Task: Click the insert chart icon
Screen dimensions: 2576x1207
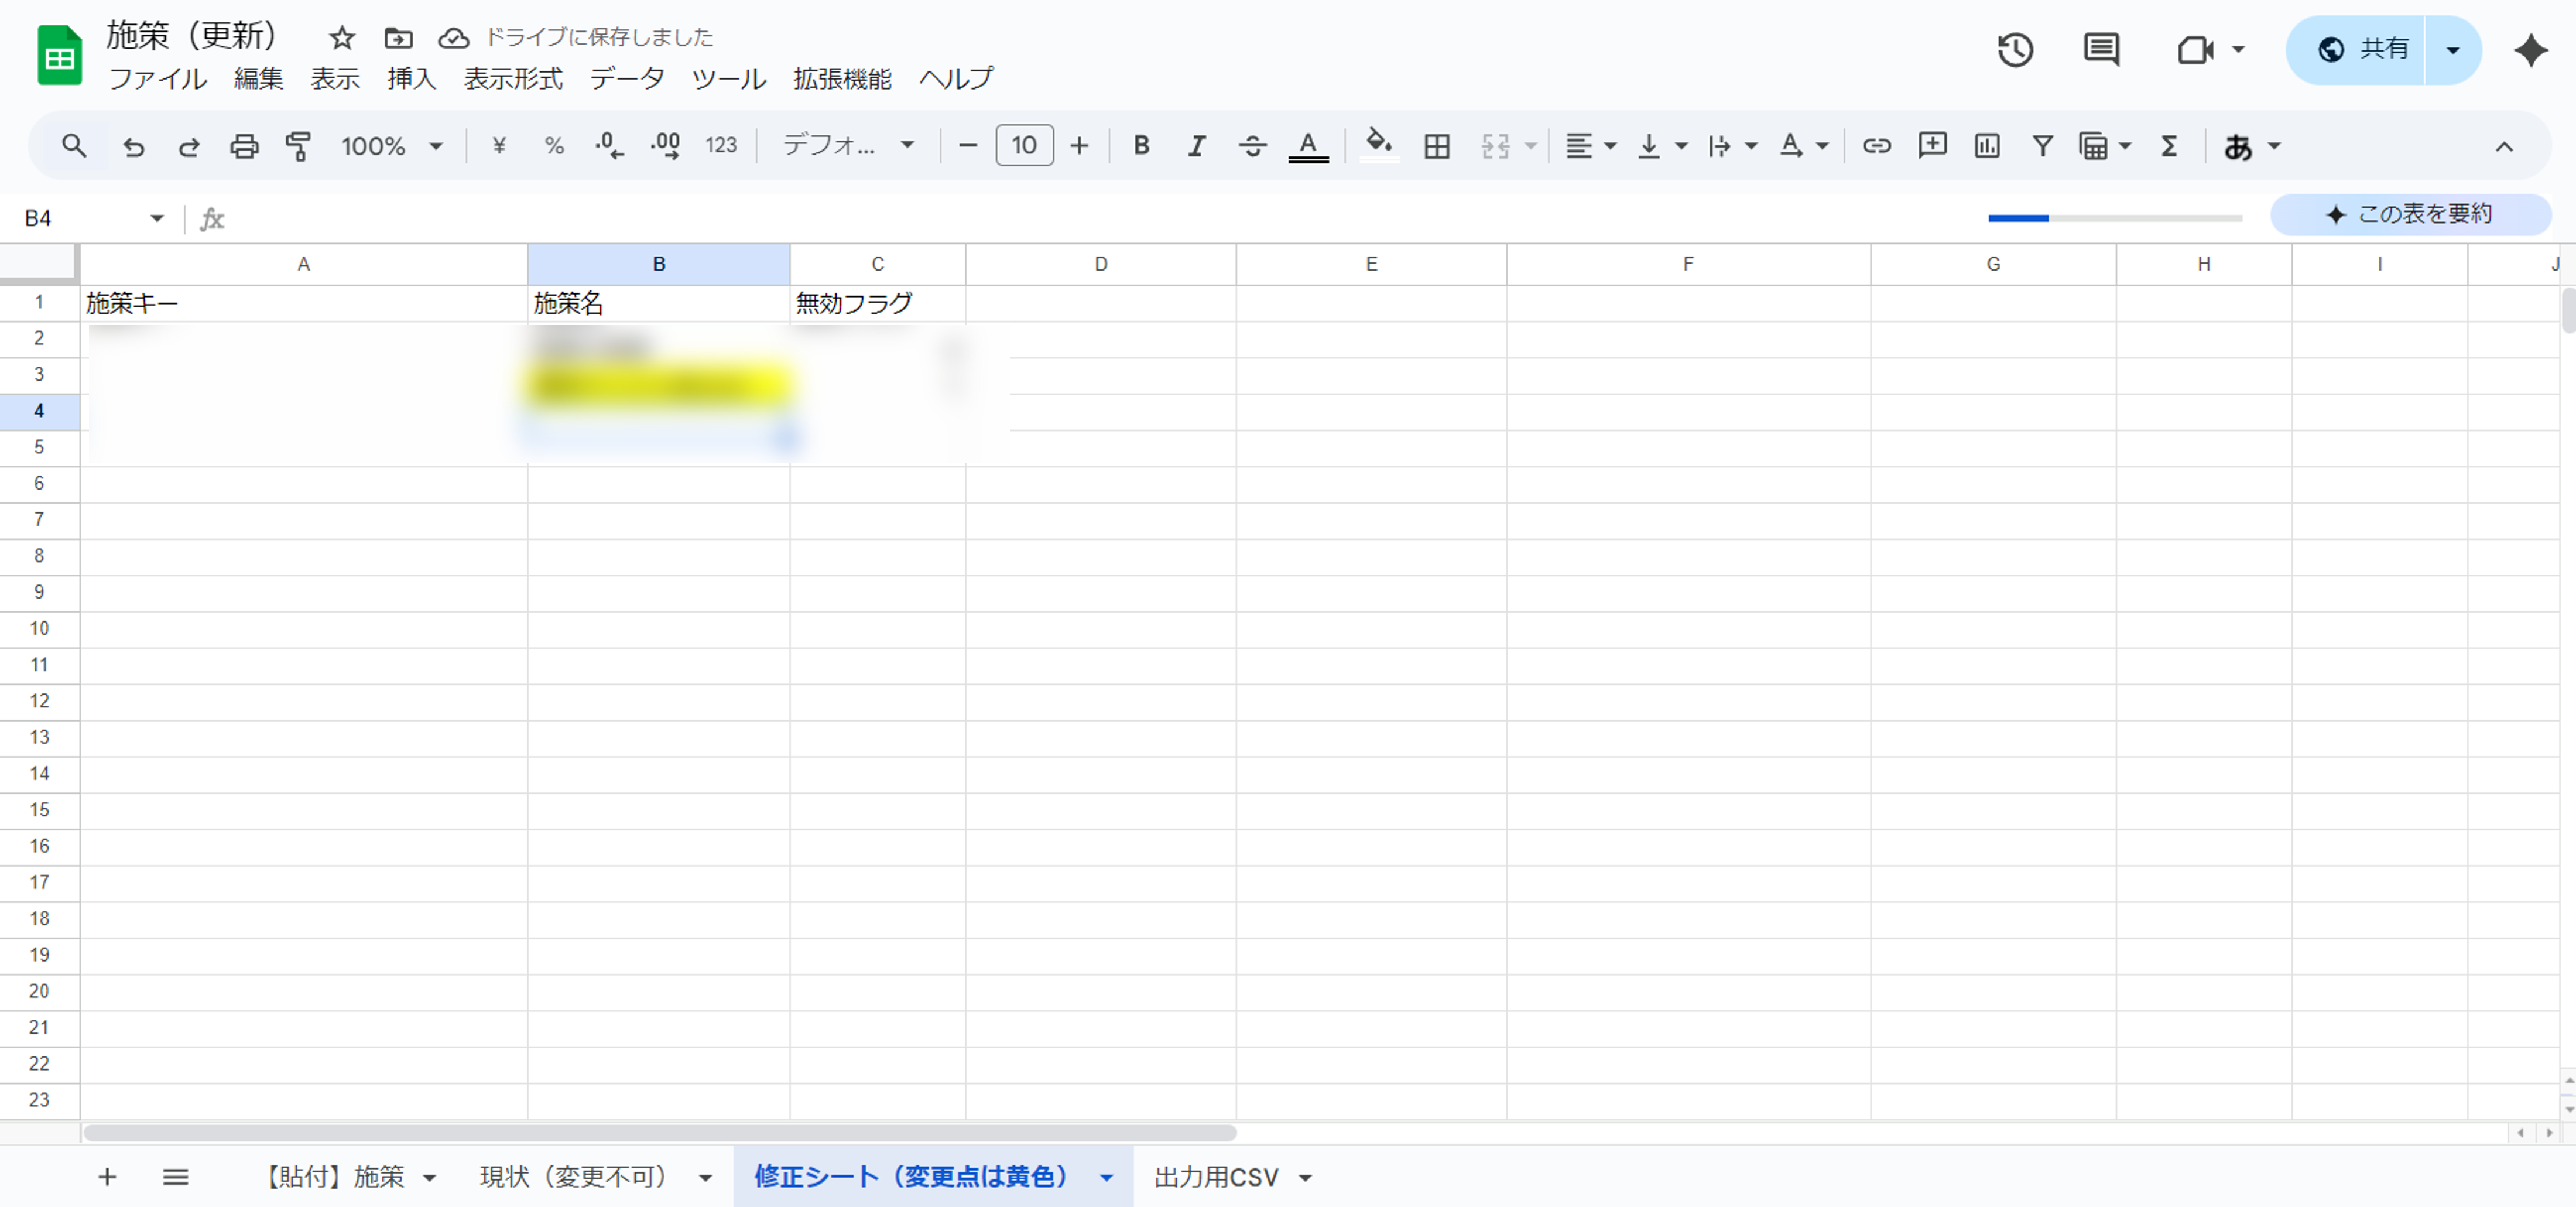Action: coord(1986,146)
